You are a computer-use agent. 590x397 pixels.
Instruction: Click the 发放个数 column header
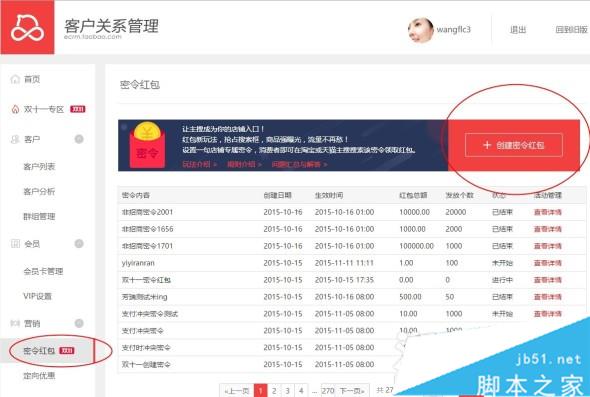pyautogui.click(x=459, y=195)
